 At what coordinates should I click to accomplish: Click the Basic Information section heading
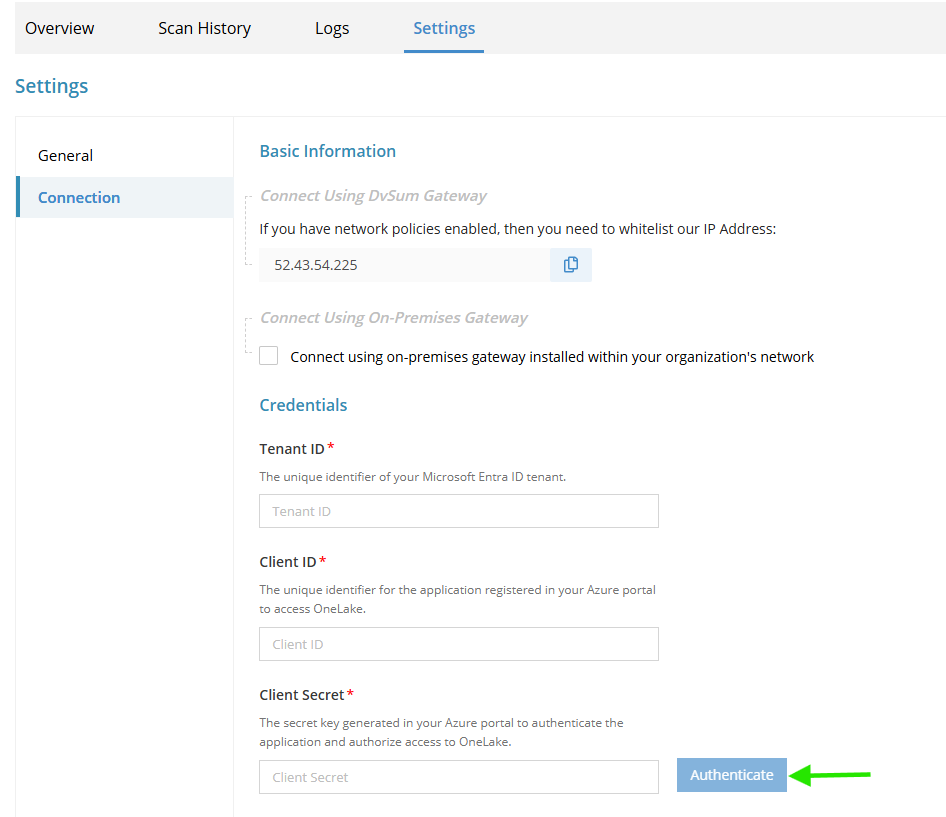coord(328,151)
